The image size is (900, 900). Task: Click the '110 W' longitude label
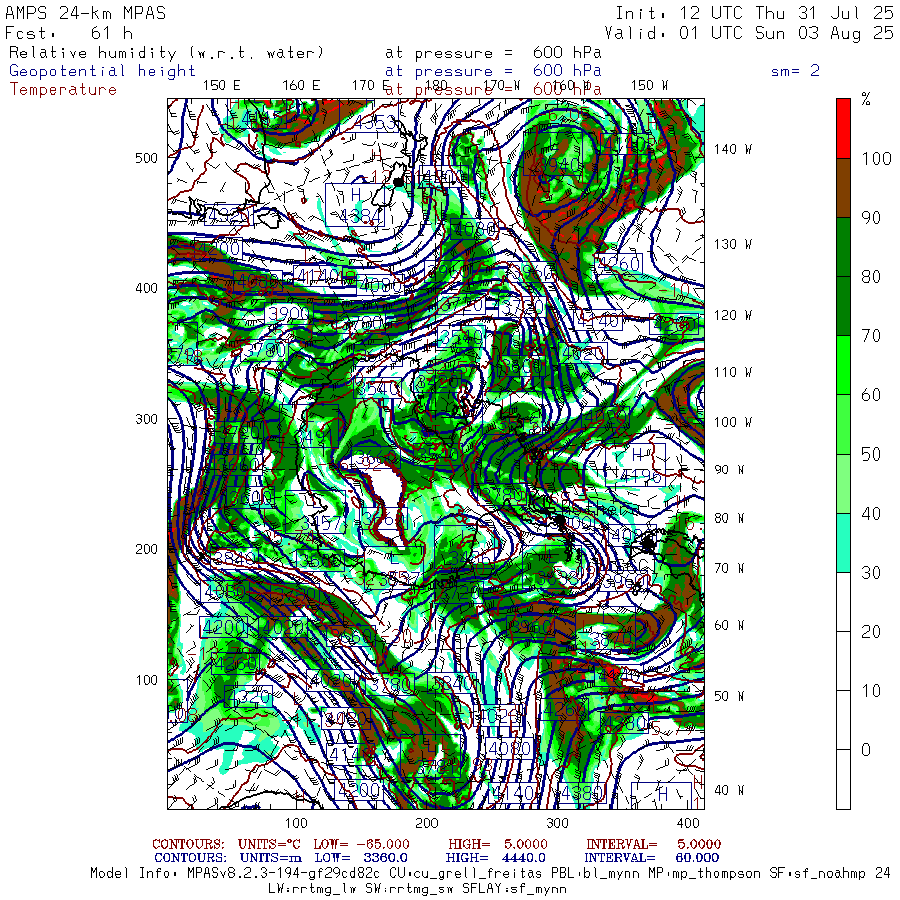tap(733, 373)
